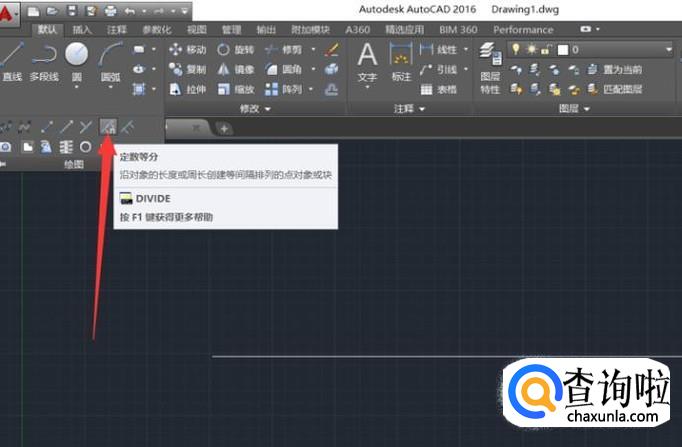Click the Trim (修剪) tool
This screenshot has width=682, height=447.
[x=283, y=50]
